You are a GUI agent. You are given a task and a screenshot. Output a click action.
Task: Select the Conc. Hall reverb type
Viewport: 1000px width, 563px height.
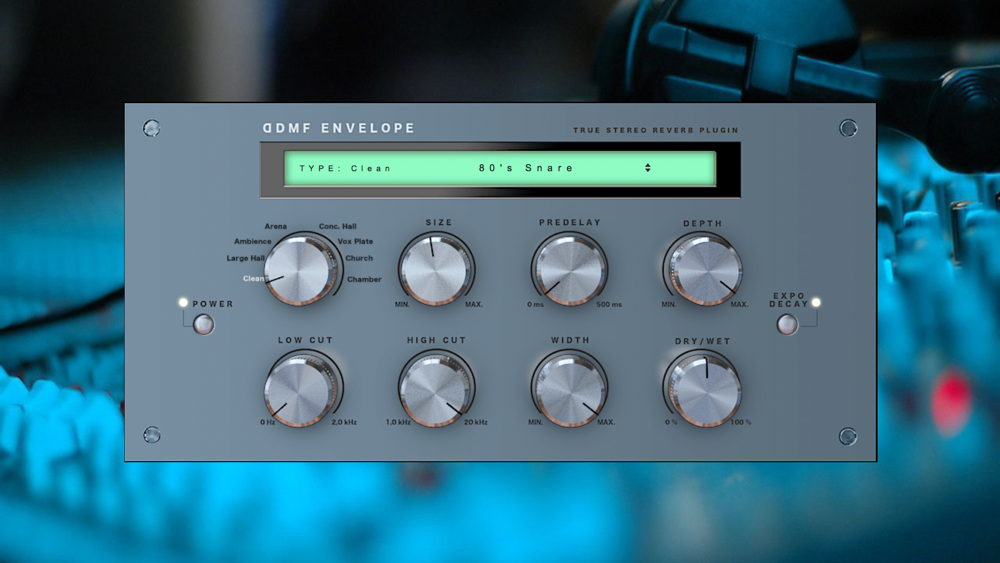click(x=337, y=226)
